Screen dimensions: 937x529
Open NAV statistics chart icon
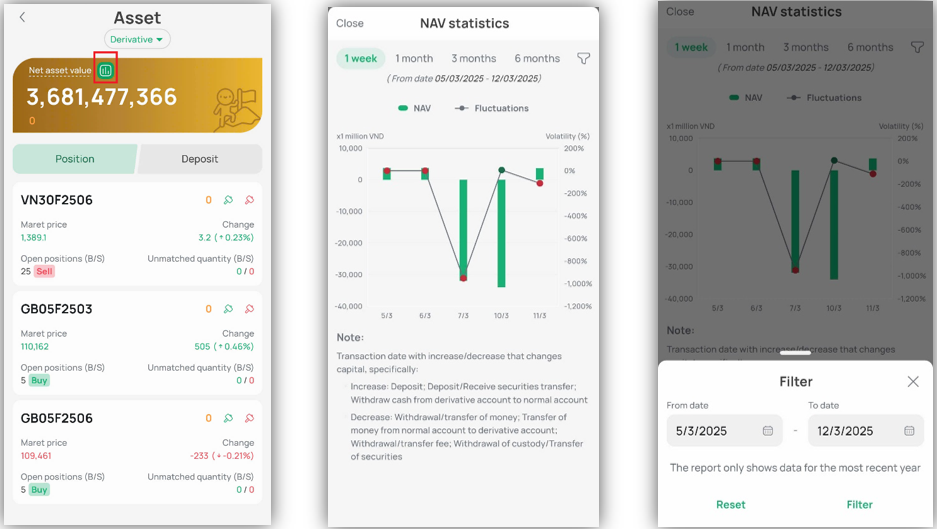105,70
